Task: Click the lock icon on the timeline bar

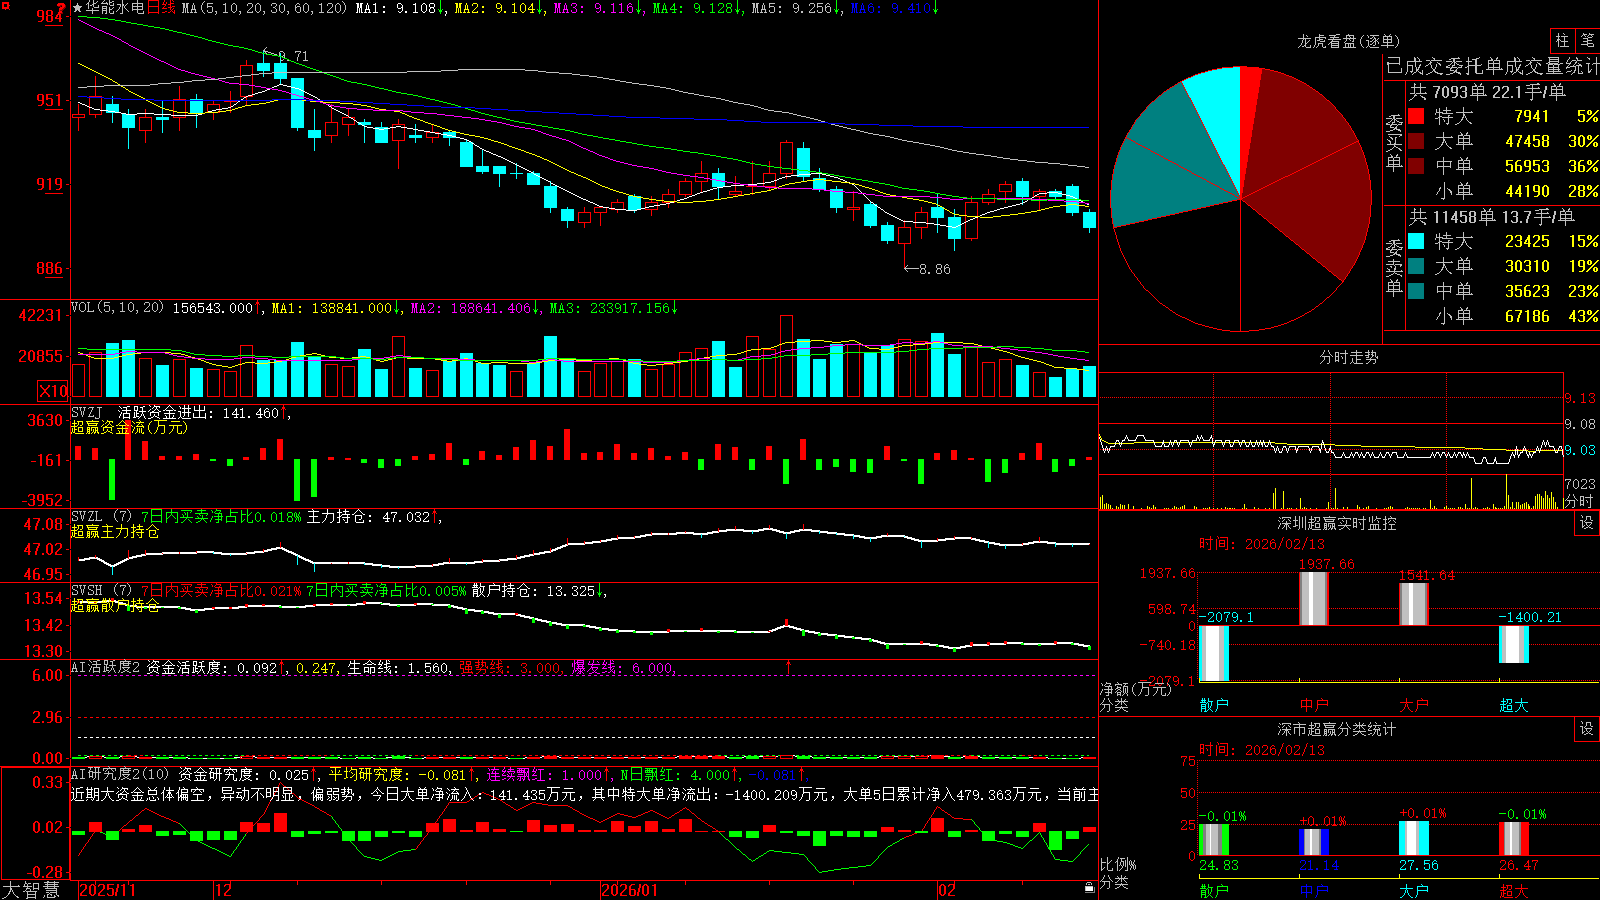Action: (1089, 887)
